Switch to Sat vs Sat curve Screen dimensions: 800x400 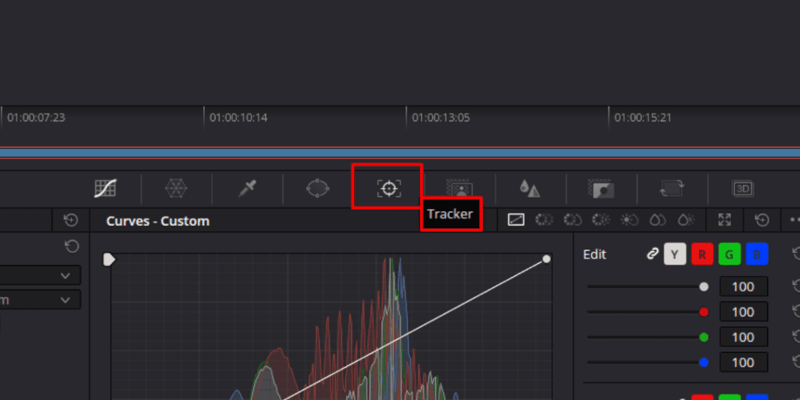(658, 220)
